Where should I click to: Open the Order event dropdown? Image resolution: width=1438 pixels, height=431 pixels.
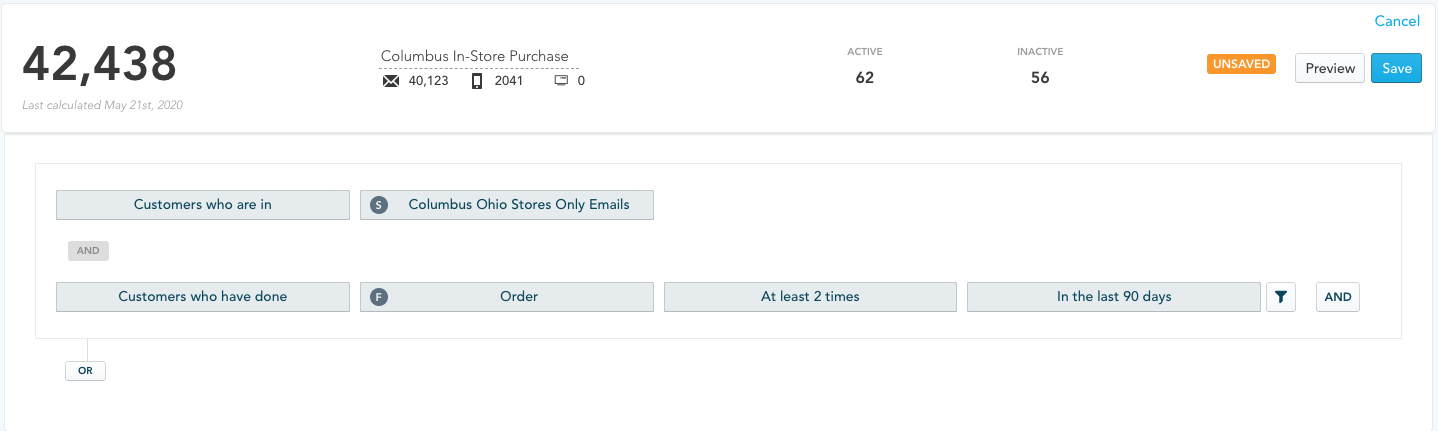click(518, 297)
